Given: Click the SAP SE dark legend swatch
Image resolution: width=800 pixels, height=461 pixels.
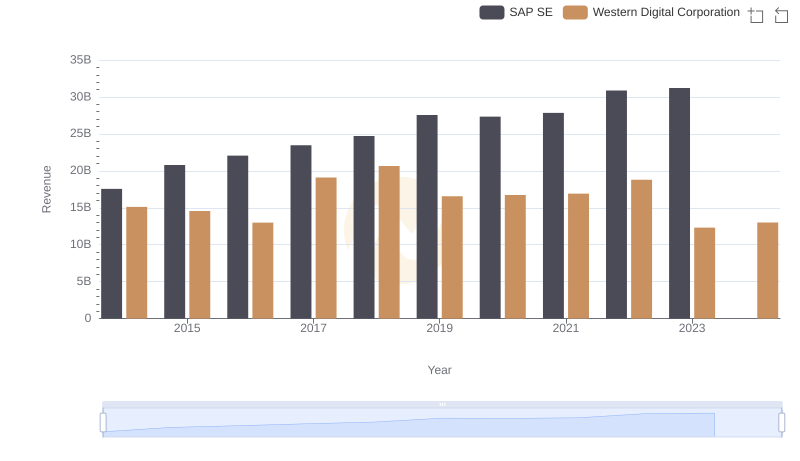Looking at the screenshot, I should (x=492, y=12).
